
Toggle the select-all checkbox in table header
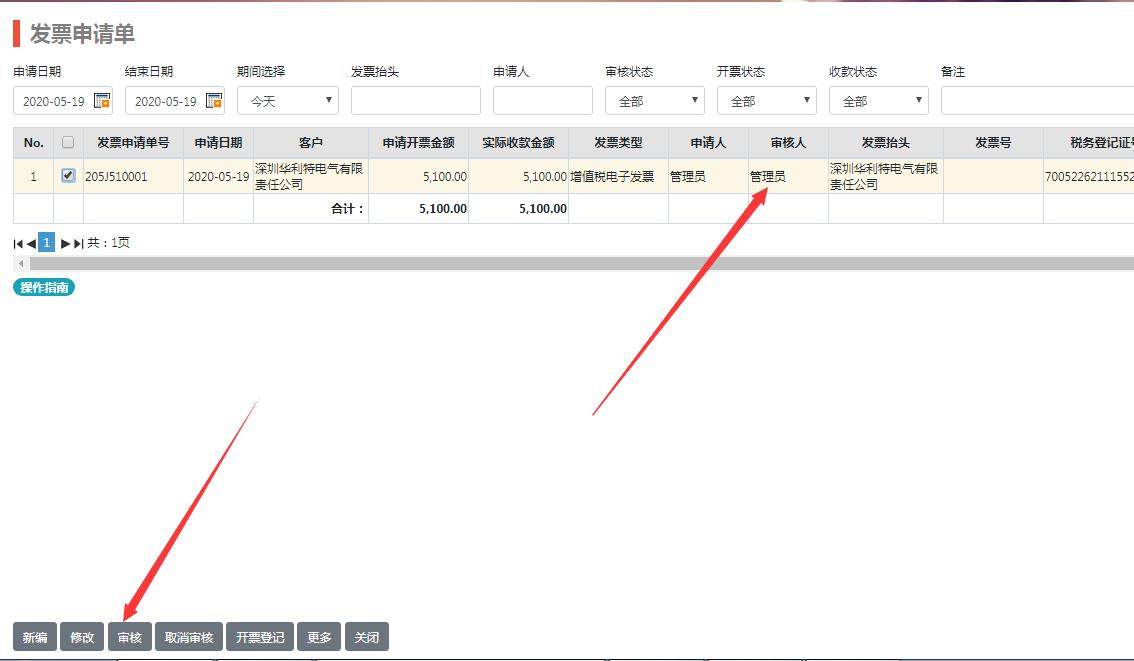[68, 142]
